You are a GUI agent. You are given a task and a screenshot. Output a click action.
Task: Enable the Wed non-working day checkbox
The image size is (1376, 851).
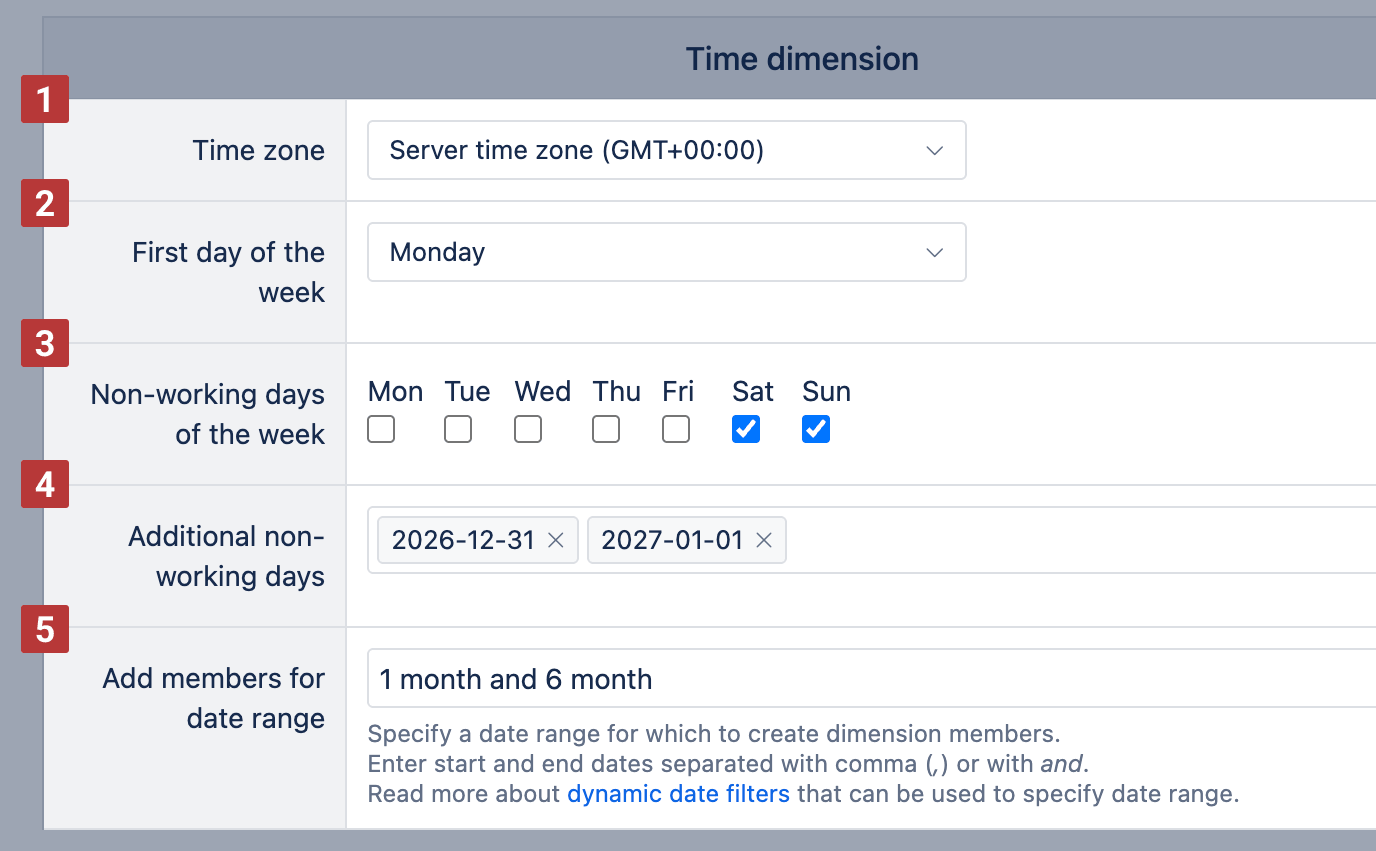[528, 430]
